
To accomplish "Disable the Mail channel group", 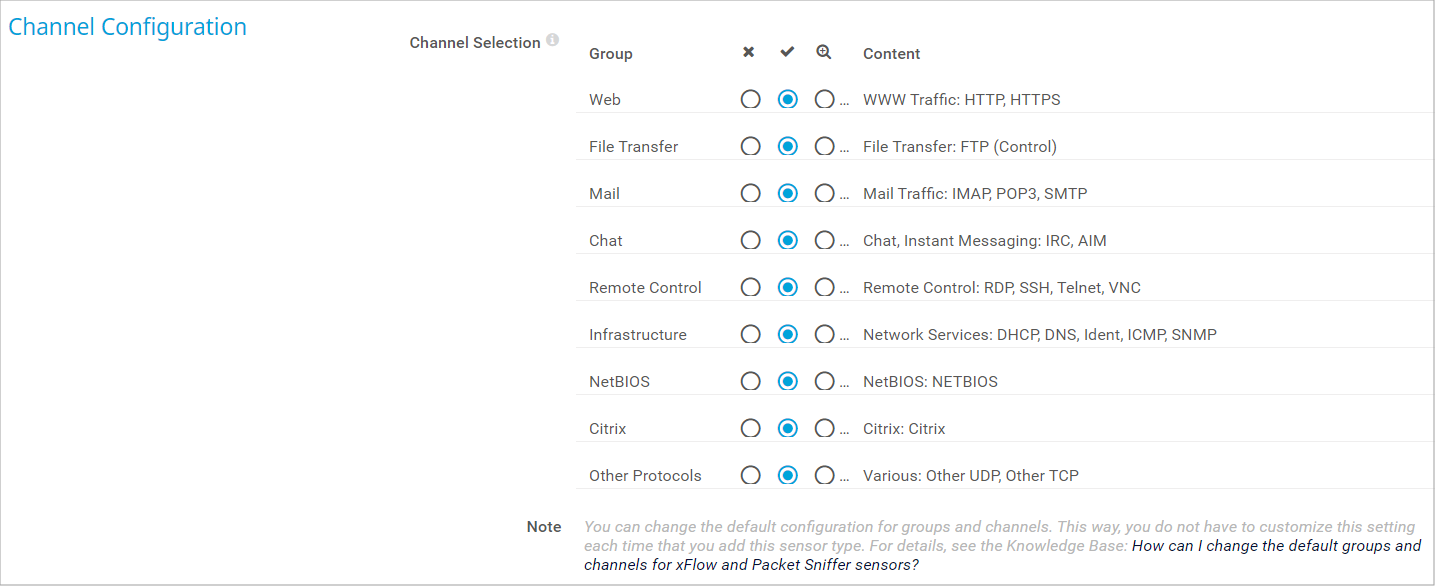I will click(750, 193).
